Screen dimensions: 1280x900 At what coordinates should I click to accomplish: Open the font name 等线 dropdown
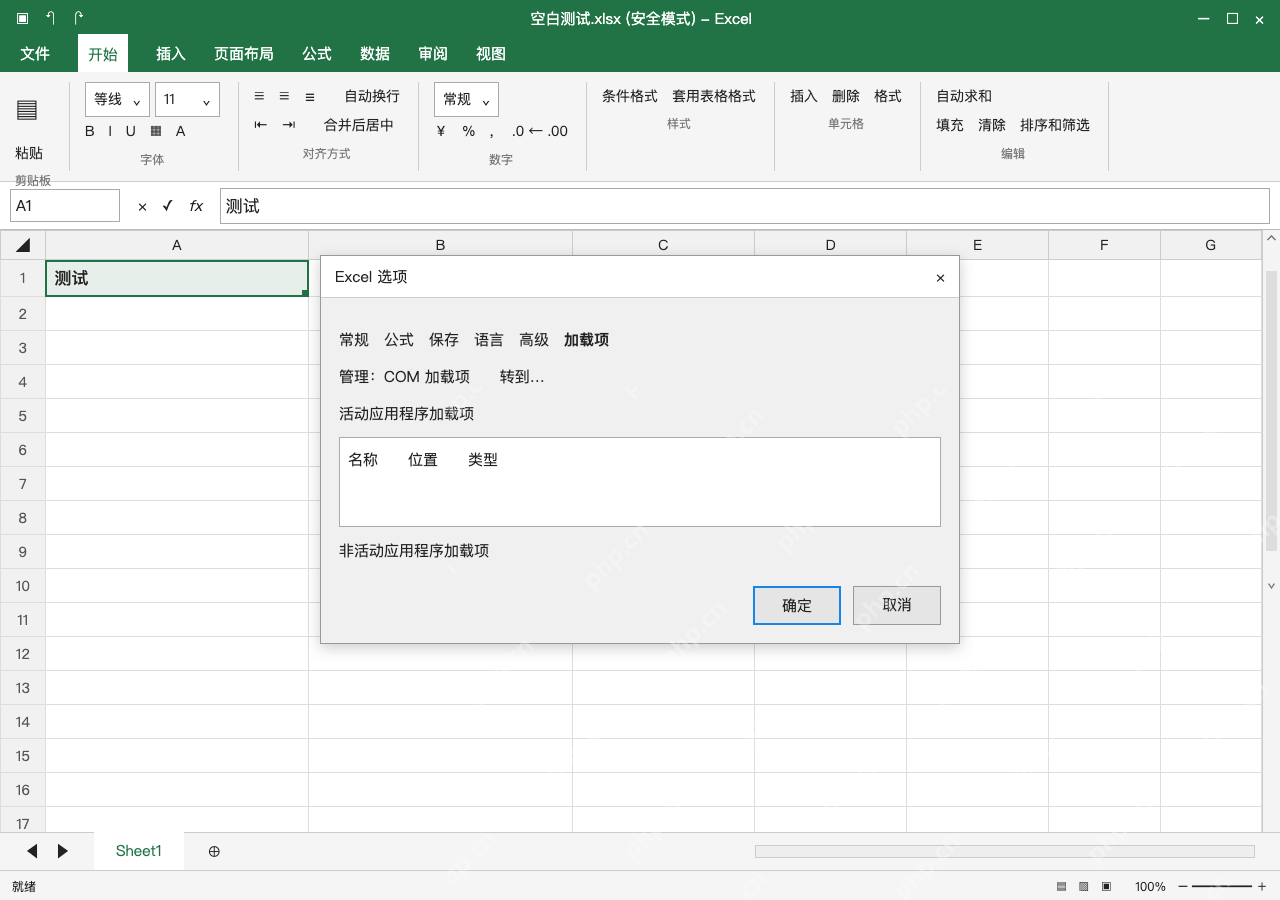(x=117, y=99)
